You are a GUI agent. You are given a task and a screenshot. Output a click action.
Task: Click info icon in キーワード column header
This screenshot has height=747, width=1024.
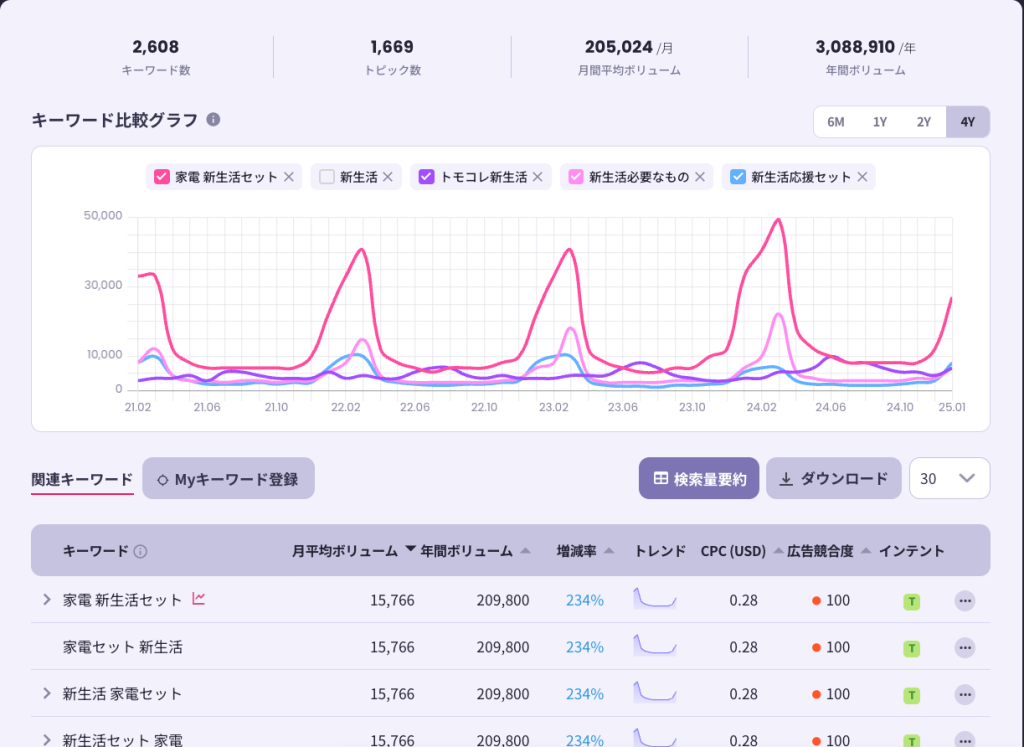pos(140,551)
